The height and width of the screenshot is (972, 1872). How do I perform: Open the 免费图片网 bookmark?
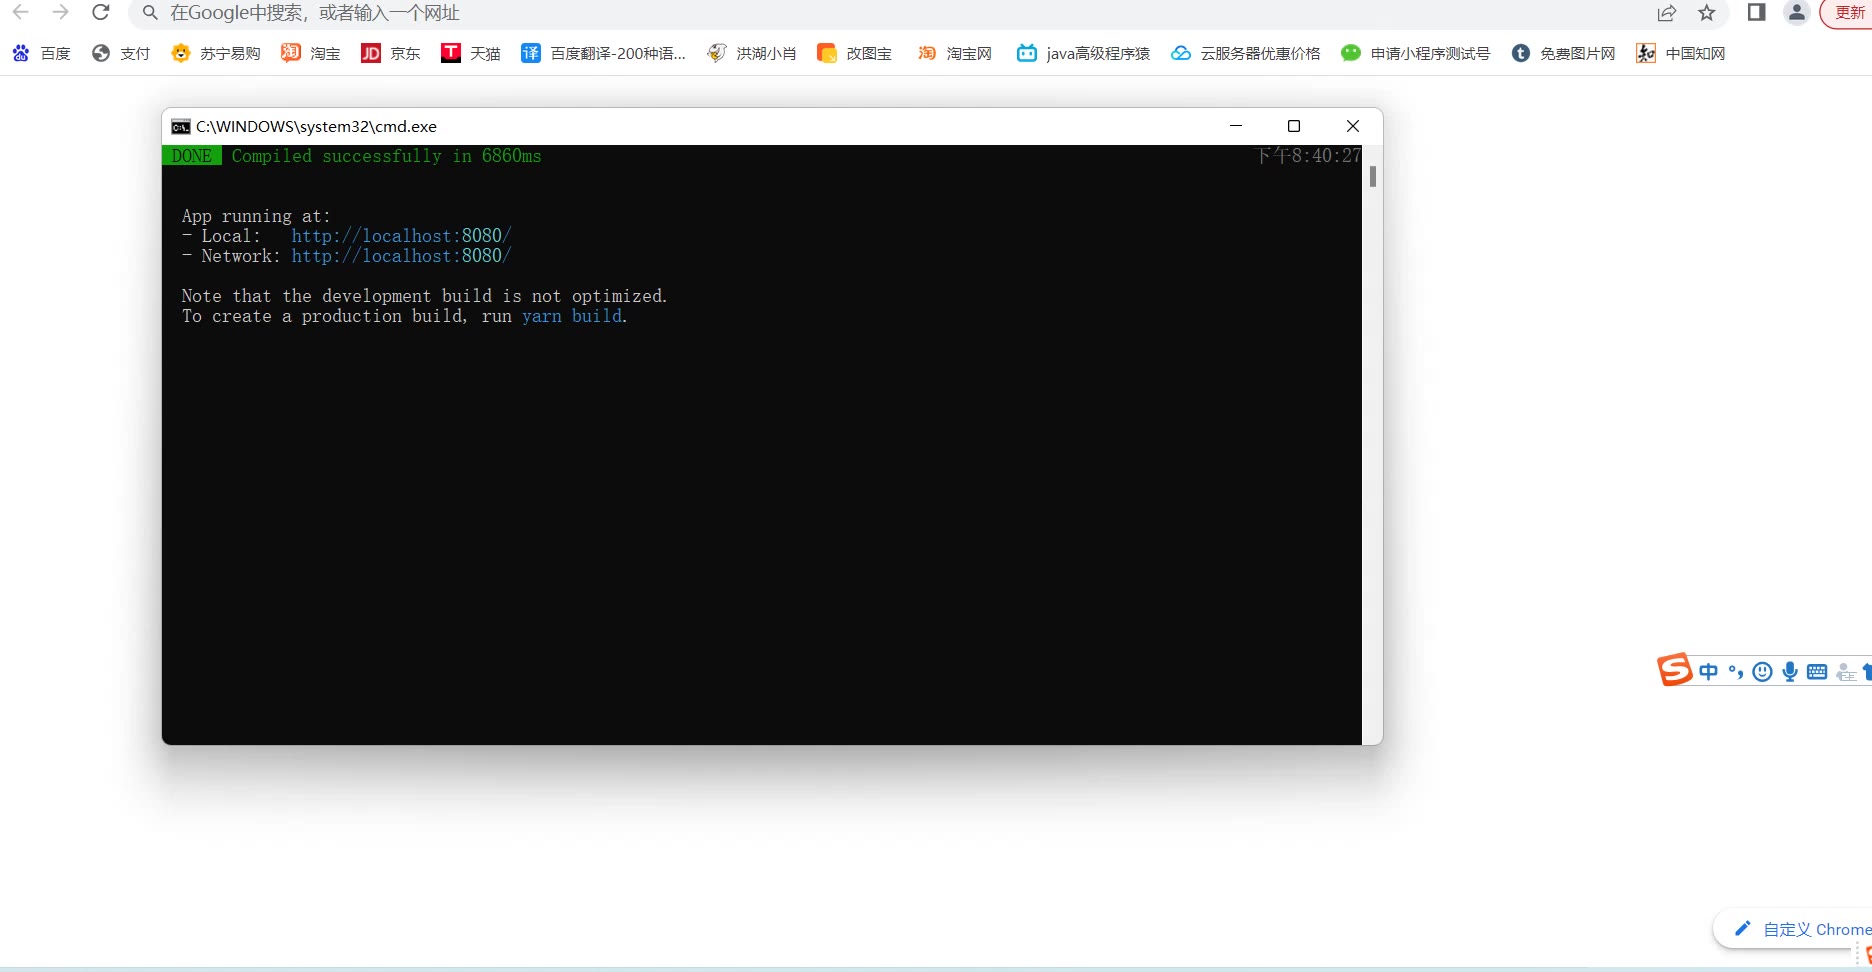tap(1564, 53)
